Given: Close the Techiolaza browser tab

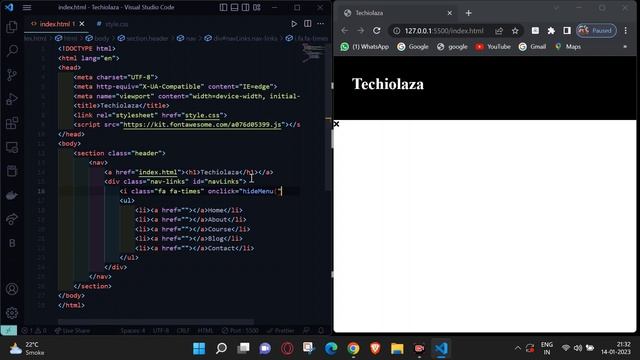Looking at the screenshot, I should 449,13.
